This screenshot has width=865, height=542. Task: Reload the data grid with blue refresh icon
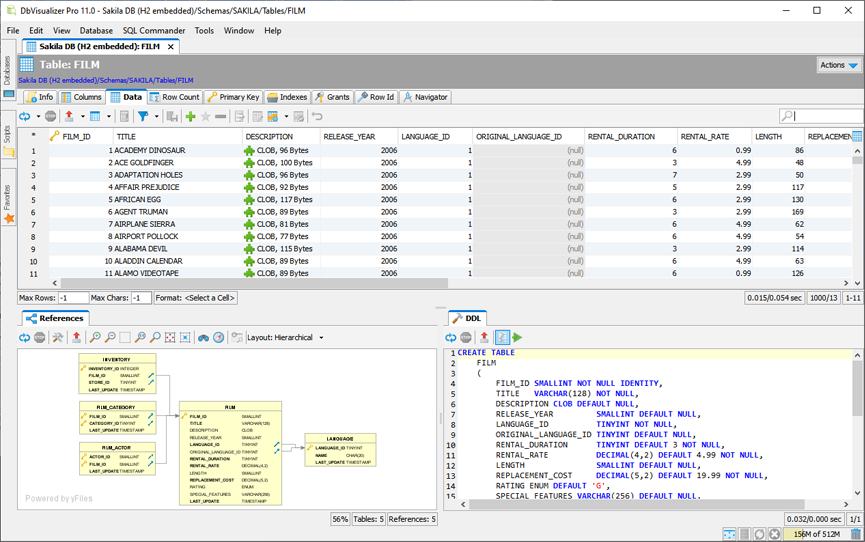click(25, 116)
